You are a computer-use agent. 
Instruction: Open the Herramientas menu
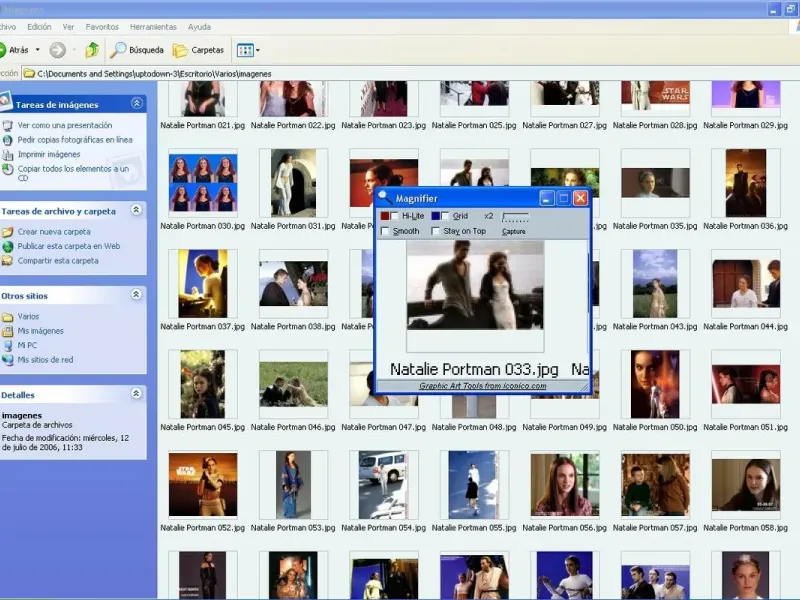coord(152,27)
